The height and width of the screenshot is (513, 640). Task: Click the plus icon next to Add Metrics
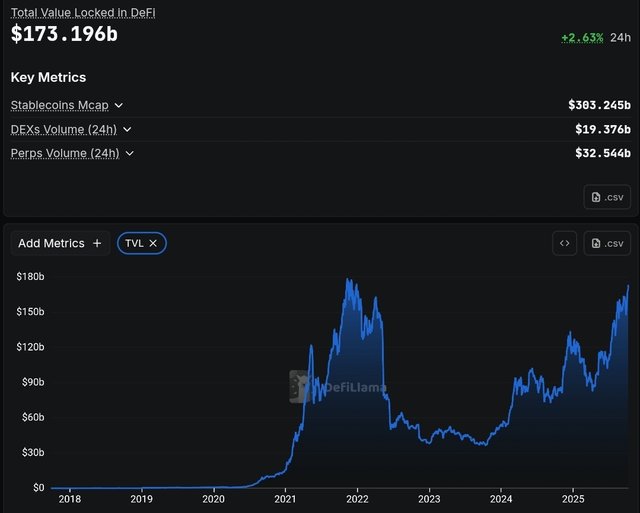[97, 243]
